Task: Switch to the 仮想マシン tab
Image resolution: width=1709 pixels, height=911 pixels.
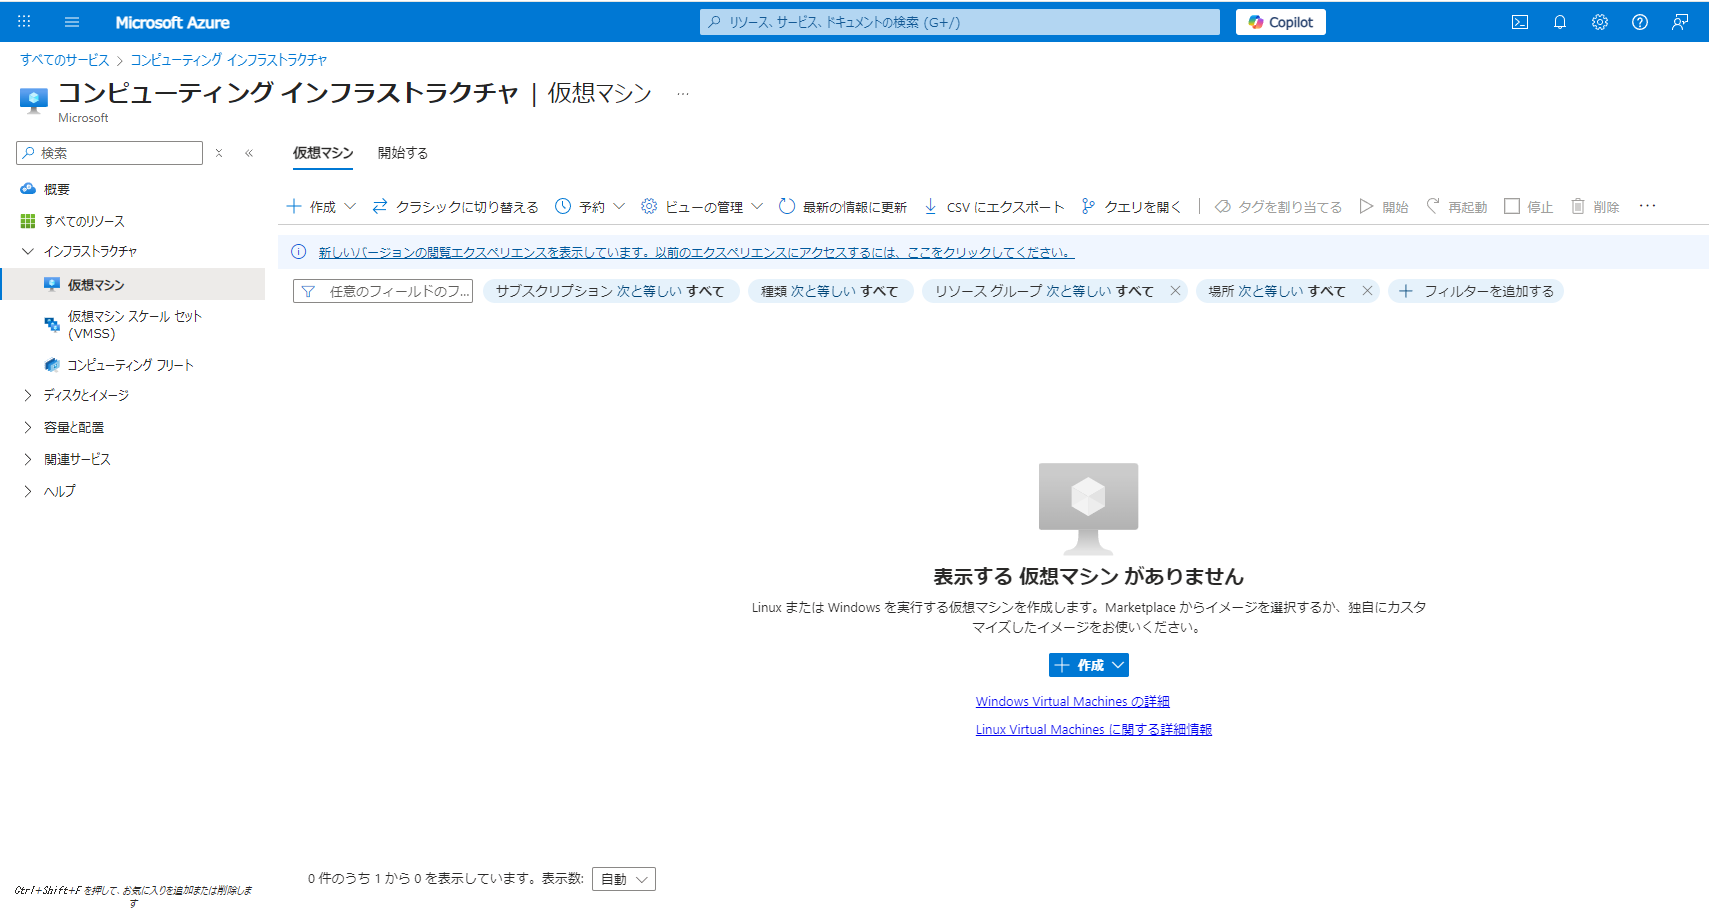Action: coord(323,153)
